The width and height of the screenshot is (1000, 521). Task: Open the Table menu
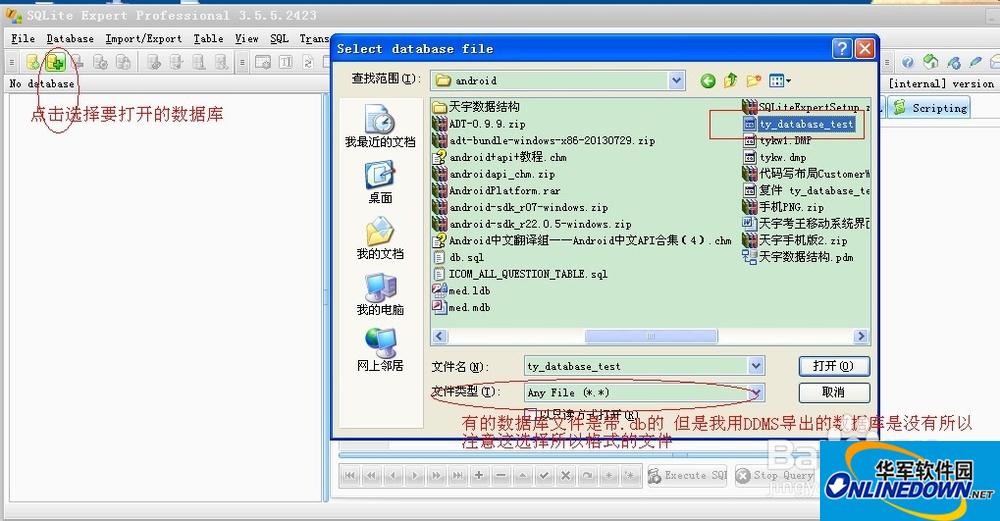click(209, 39)
